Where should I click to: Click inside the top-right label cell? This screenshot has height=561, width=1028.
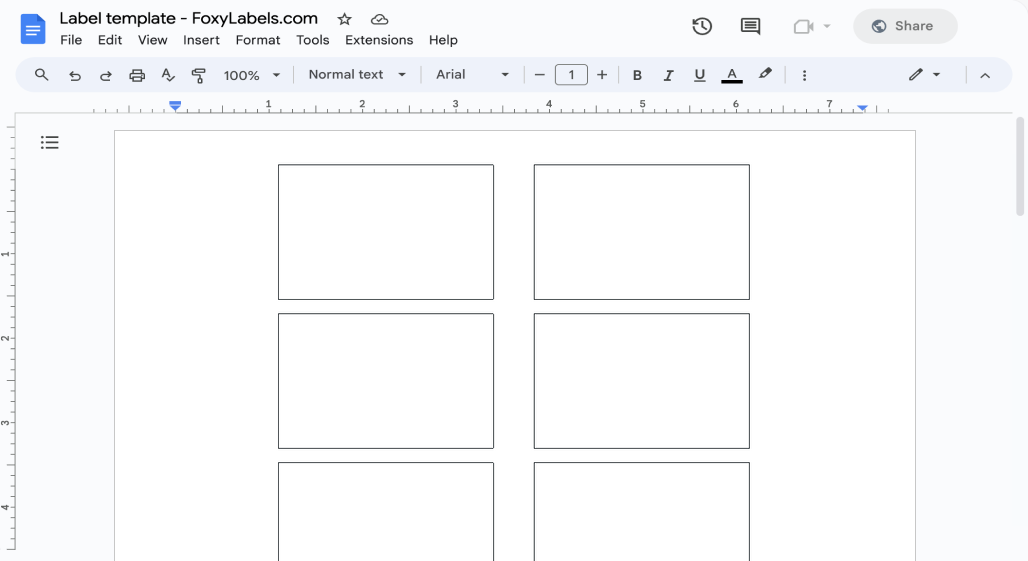pyautogui.click(x=641, y=232)
